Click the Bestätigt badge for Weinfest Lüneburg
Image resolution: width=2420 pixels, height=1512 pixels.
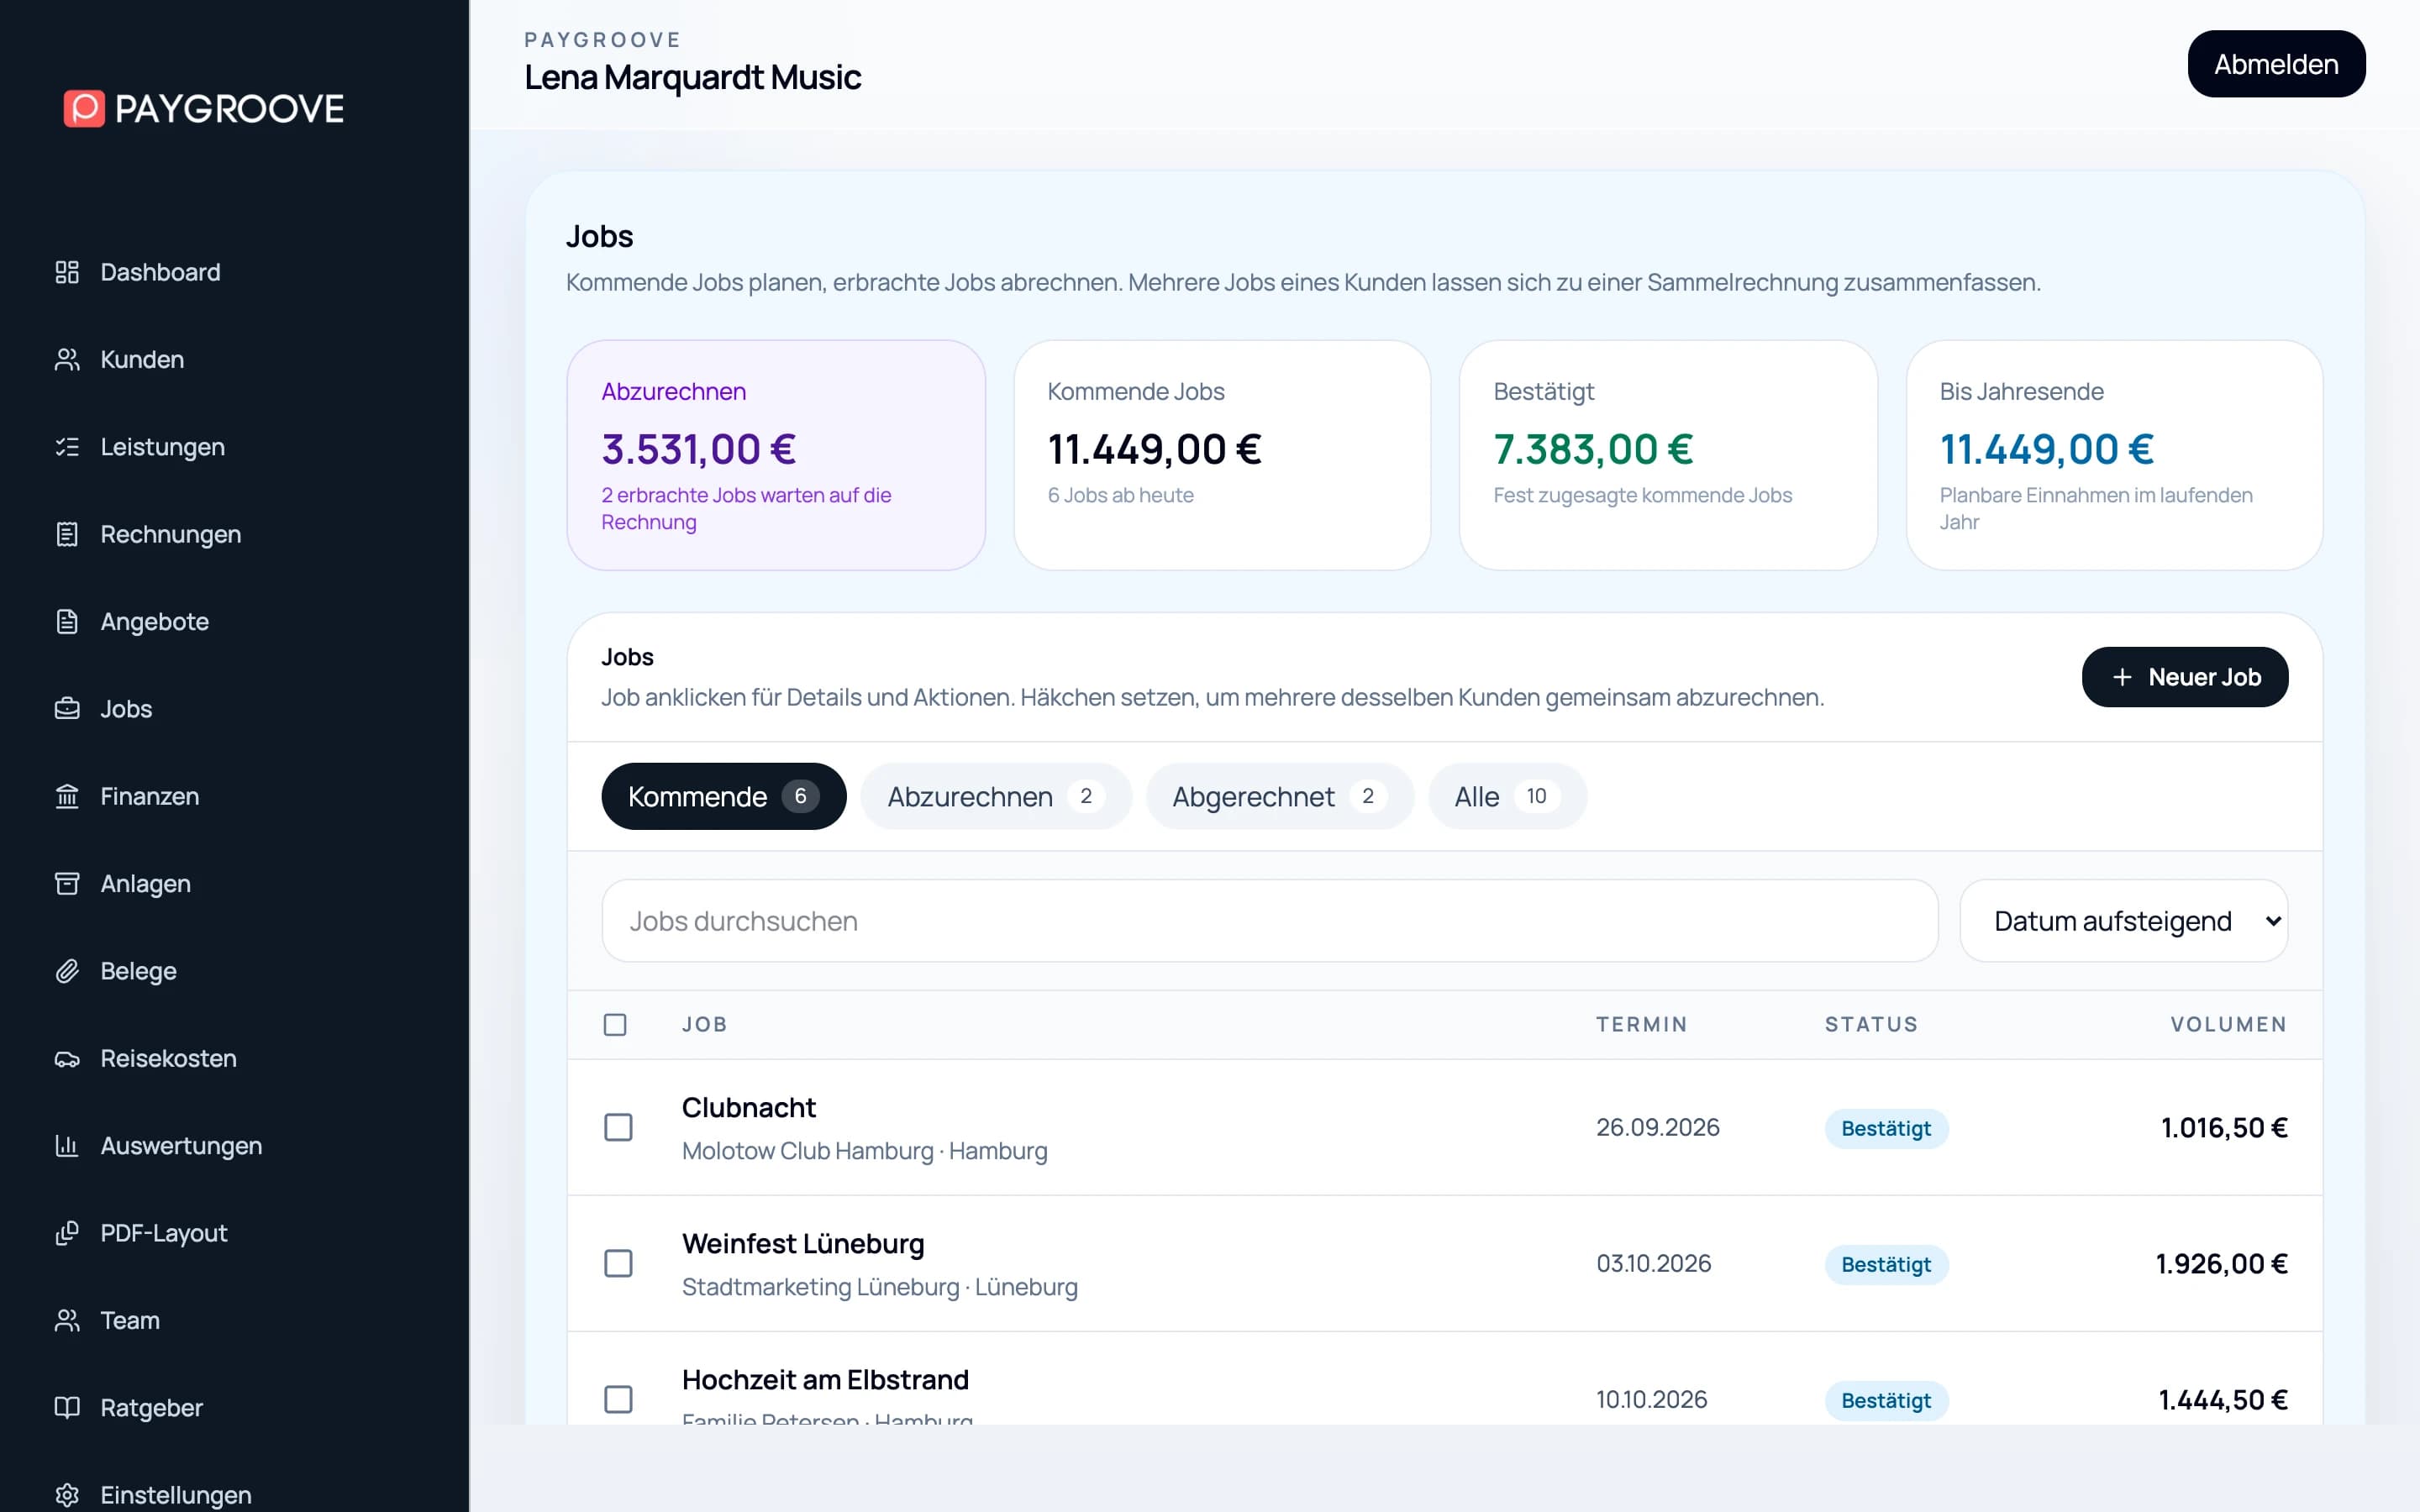click(1886, 1264)
